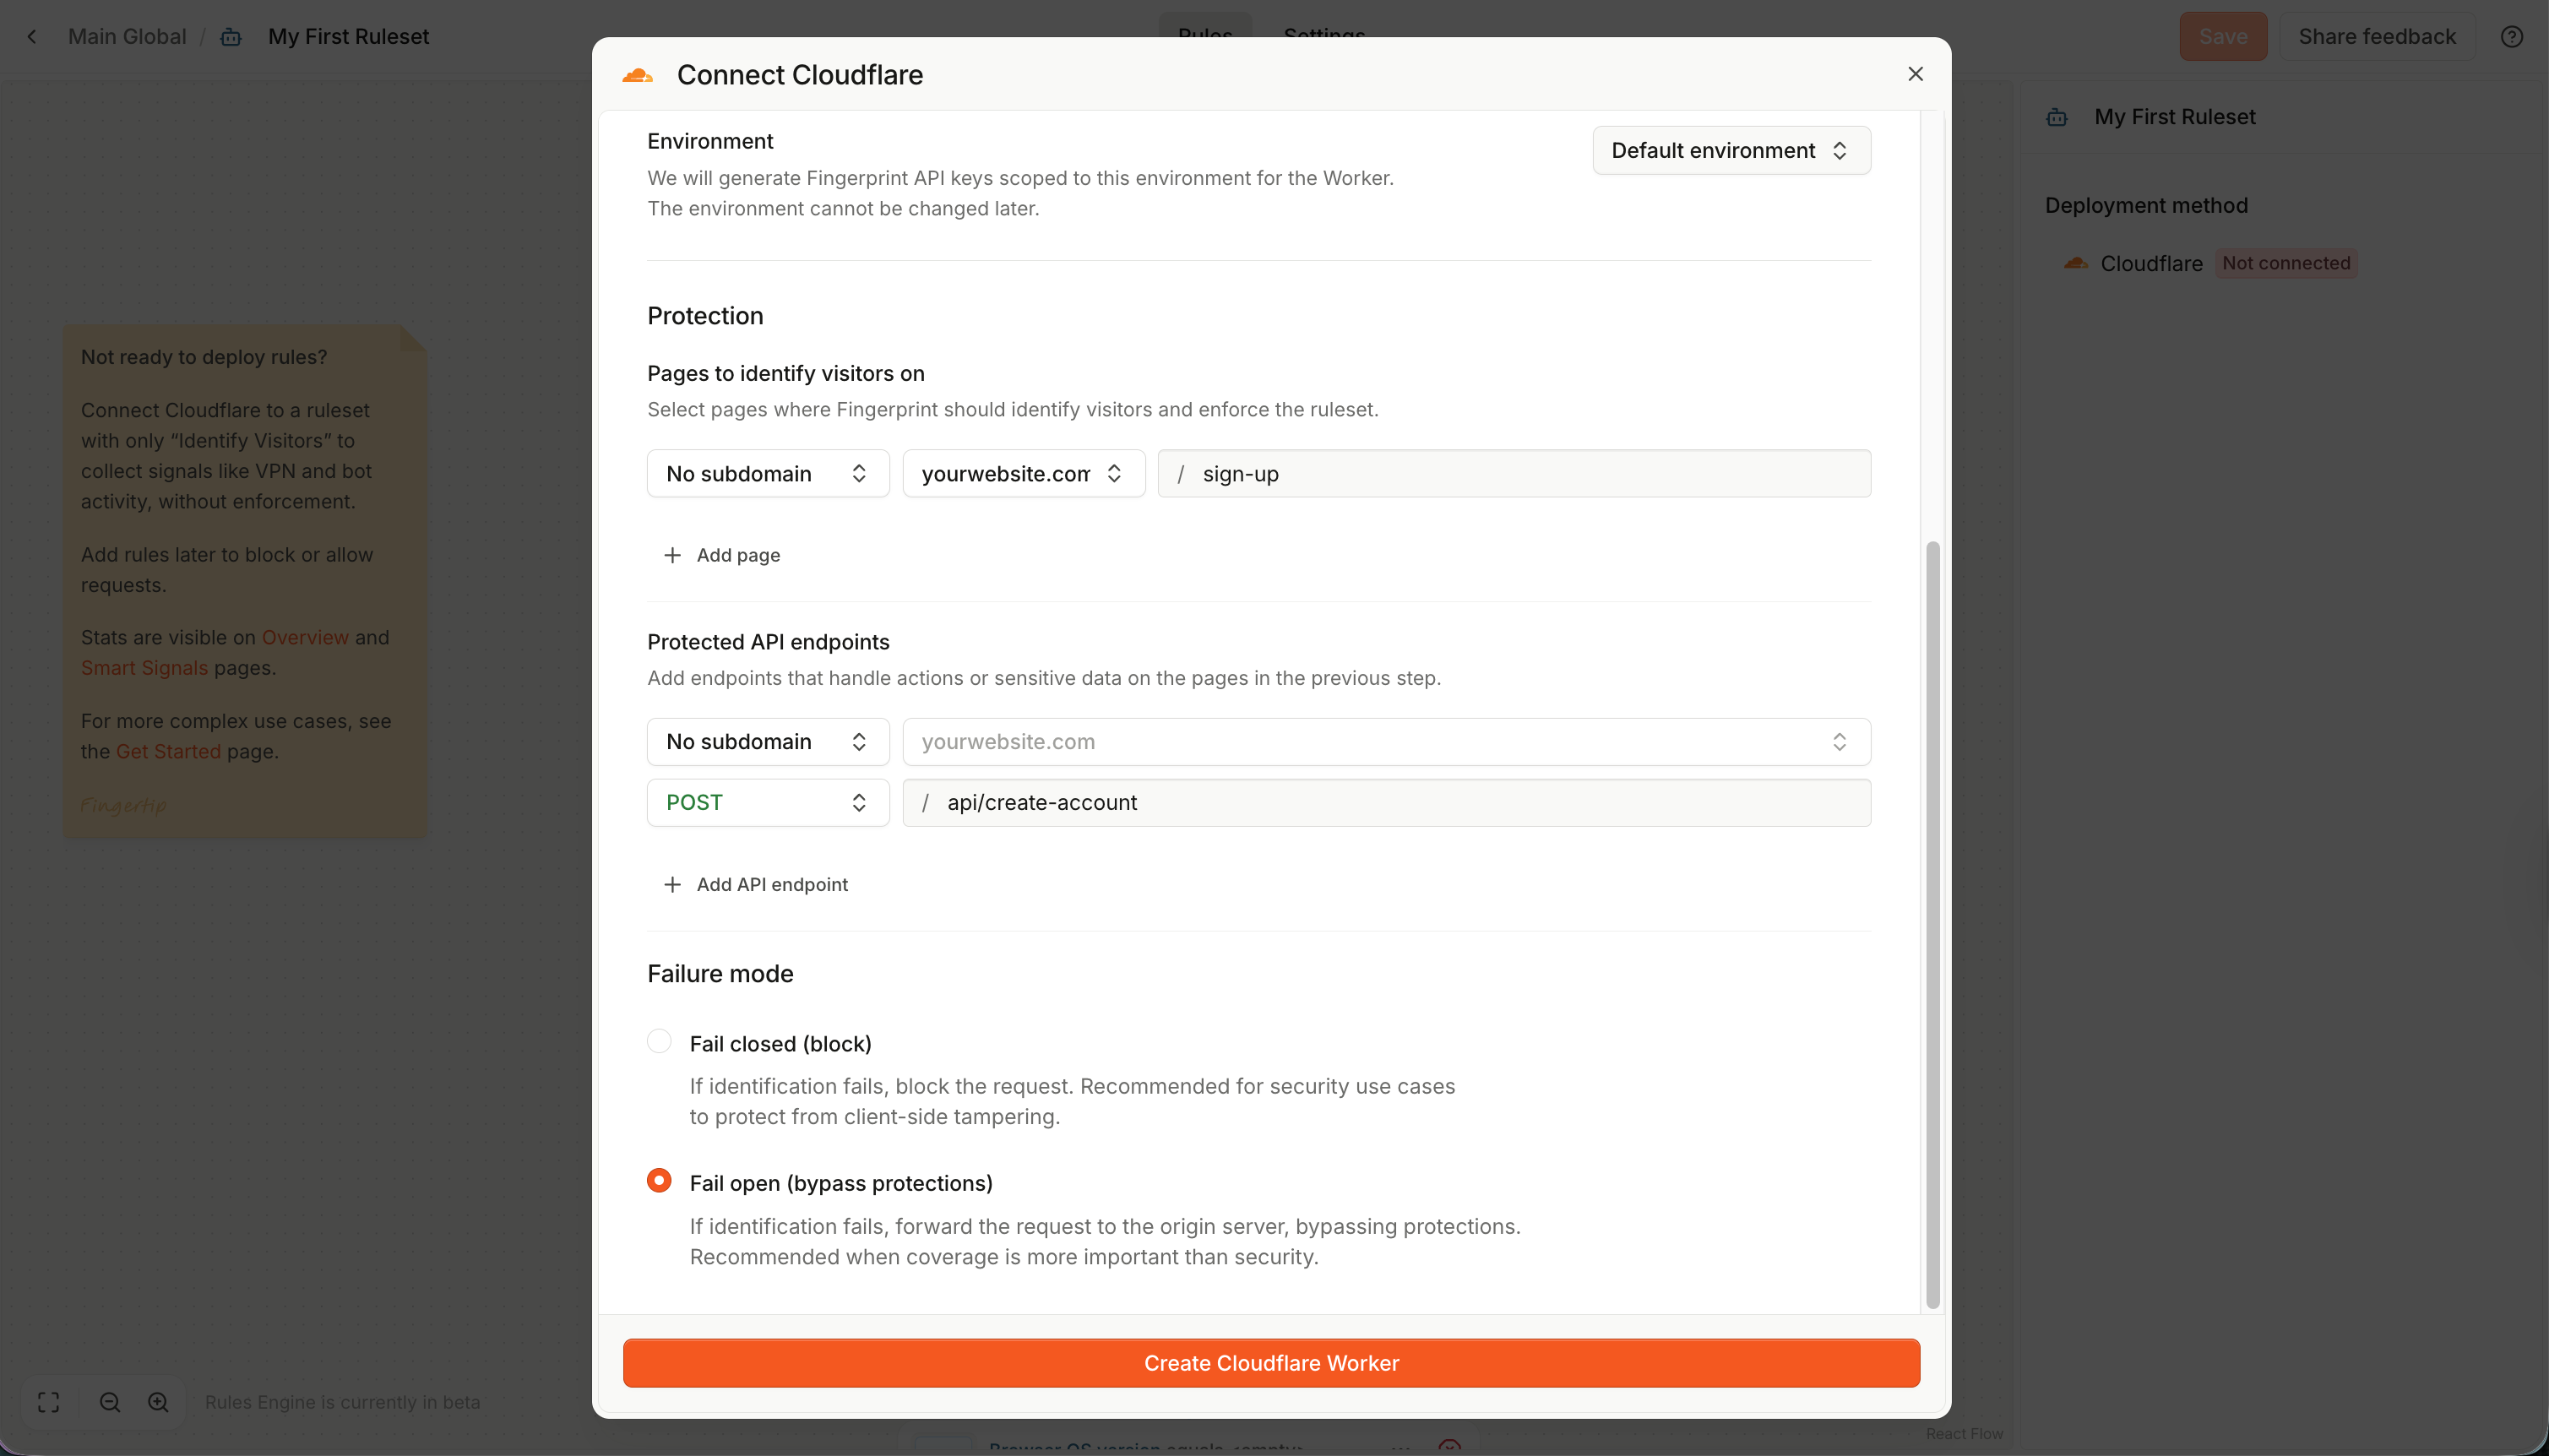Open the POST method dropdown
Image resolution: width=2549 pixels, height=1456 pixels.
click(767, 802)
